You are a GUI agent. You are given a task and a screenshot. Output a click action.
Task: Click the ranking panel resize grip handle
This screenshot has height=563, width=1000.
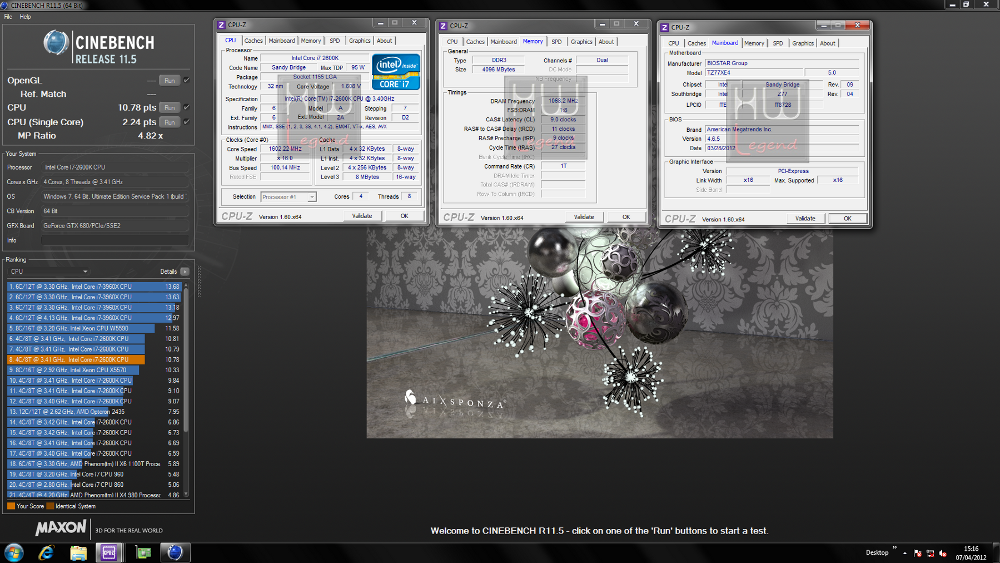[x=200, y=282]
